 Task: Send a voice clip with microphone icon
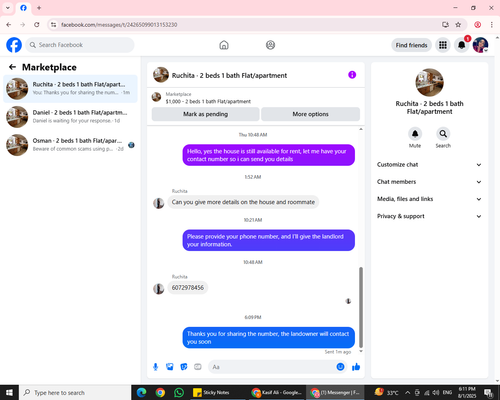point(155,367)
